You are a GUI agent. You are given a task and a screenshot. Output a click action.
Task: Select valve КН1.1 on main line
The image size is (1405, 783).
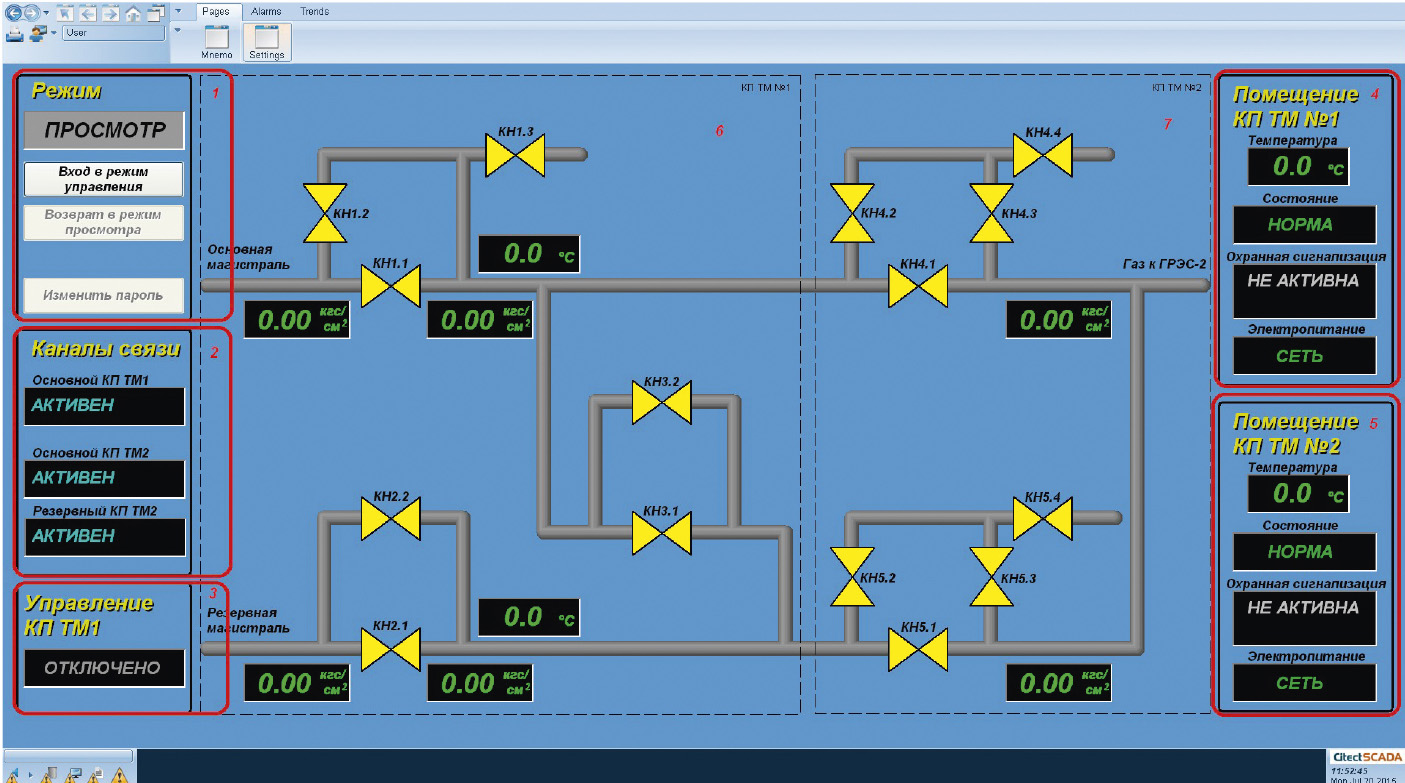pos(391,286)
